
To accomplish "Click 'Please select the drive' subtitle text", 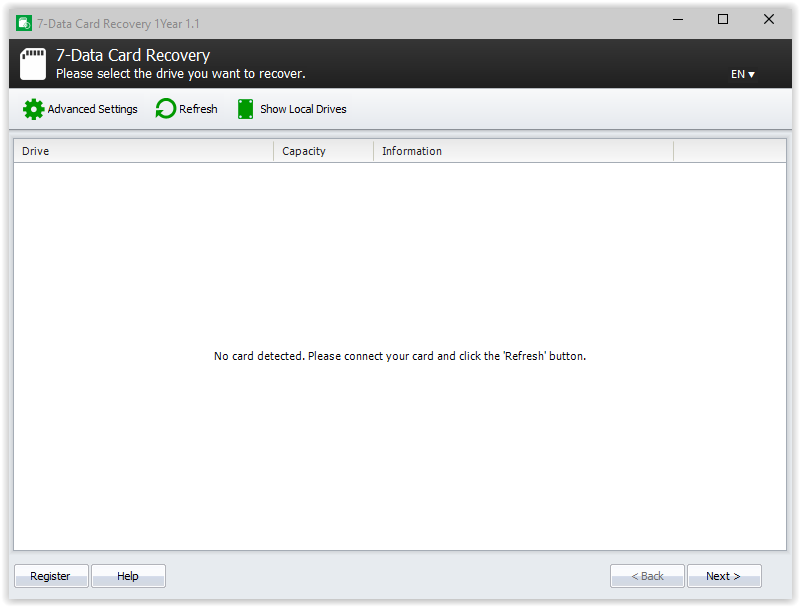I will click(x=181, y=74).
